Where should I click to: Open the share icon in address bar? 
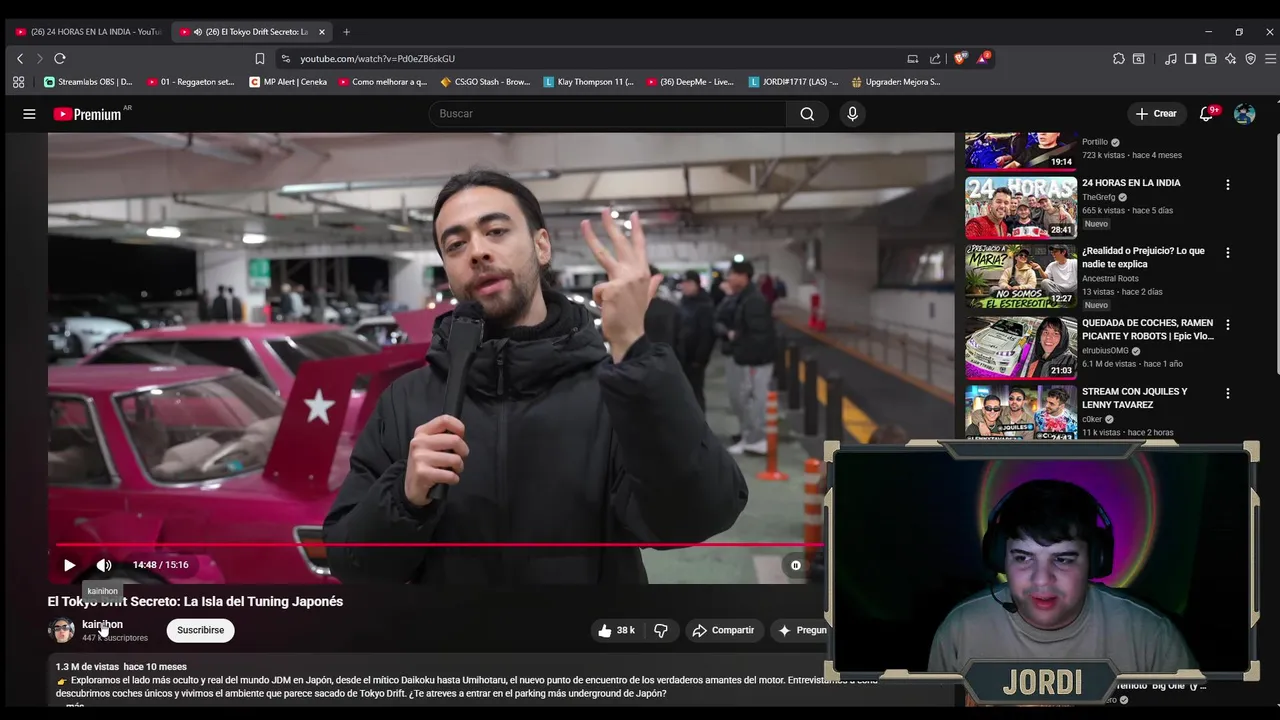point(935,59)
